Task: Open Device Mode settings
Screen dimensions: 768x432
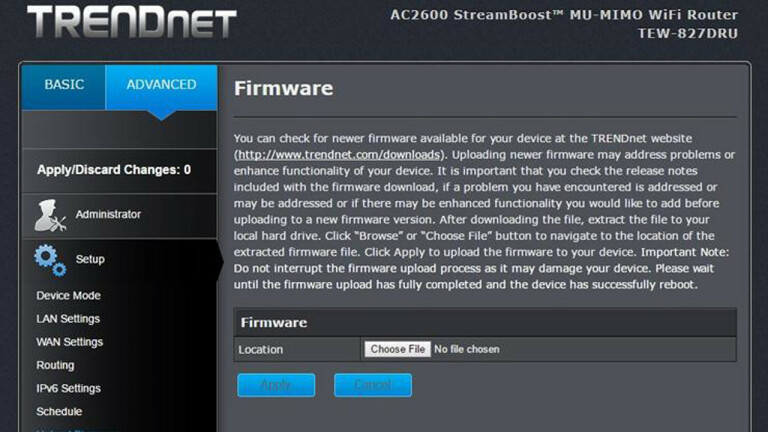Action: click(68, 296)
